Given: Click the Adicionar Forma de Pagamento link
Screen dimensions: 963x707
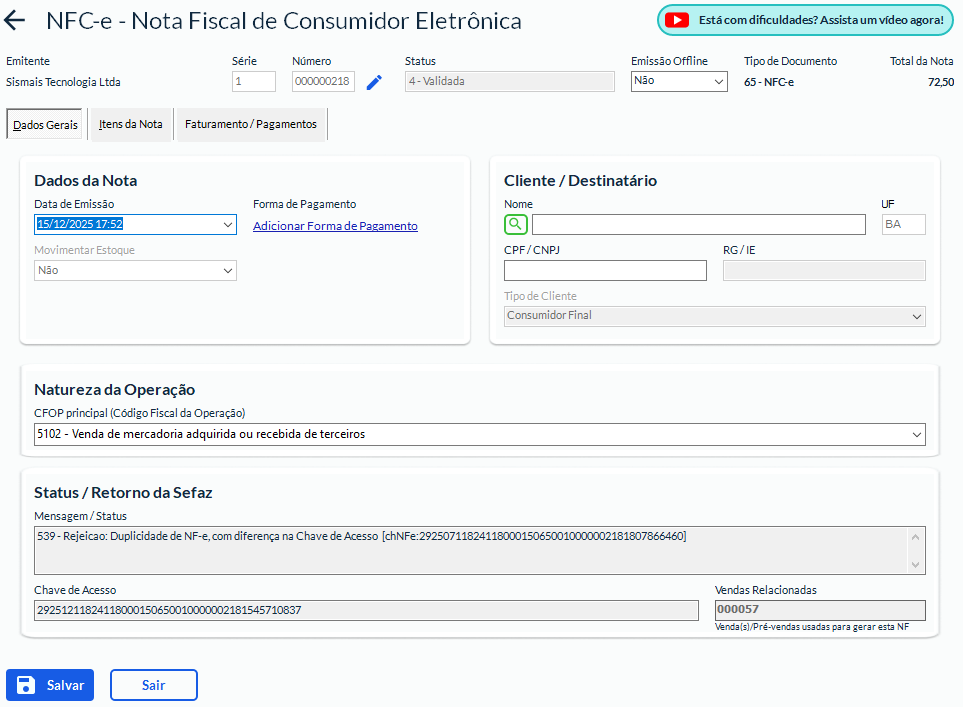Looking at the screenshot, I should (335, 226).
